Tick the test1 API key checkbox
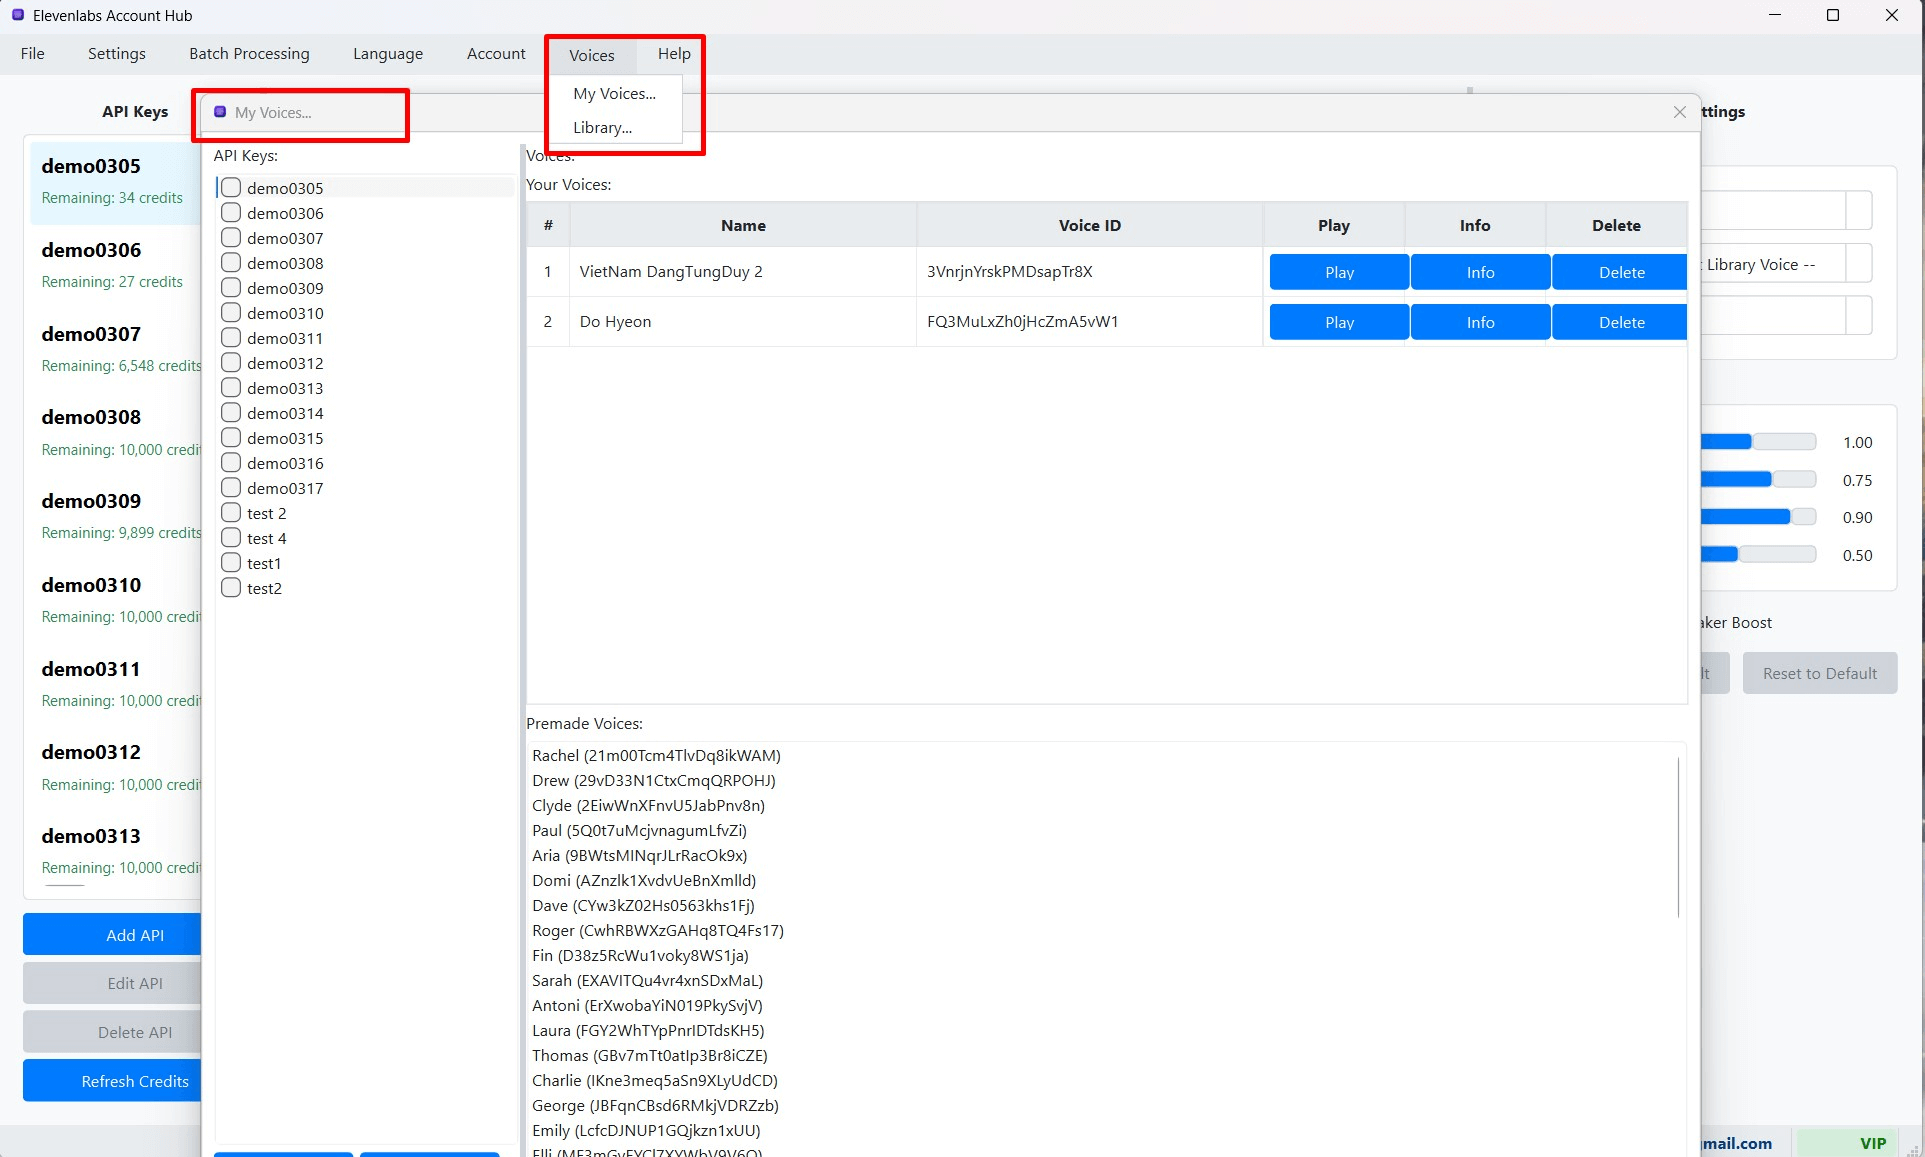Viewport: 1925px width, 1157px height. [x=231, y=563]
